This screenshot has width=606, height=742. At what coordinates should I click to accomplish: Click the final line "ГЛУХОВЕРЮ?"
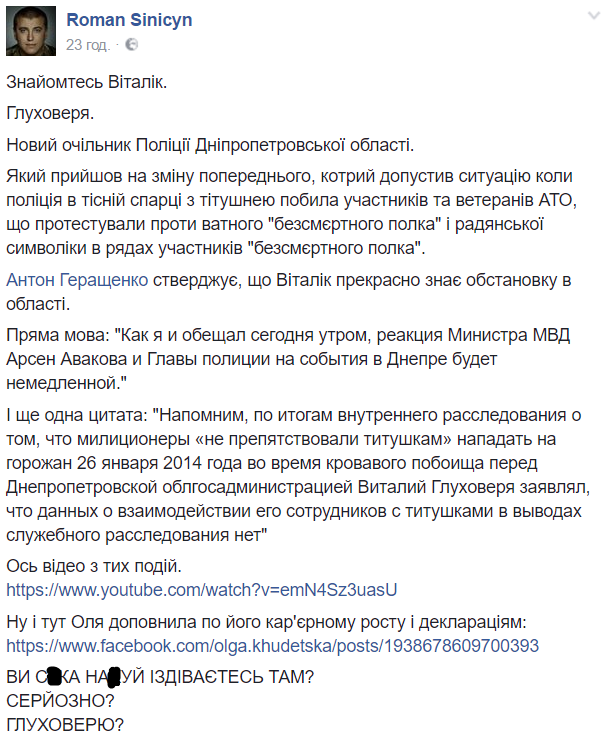[56, 724]
